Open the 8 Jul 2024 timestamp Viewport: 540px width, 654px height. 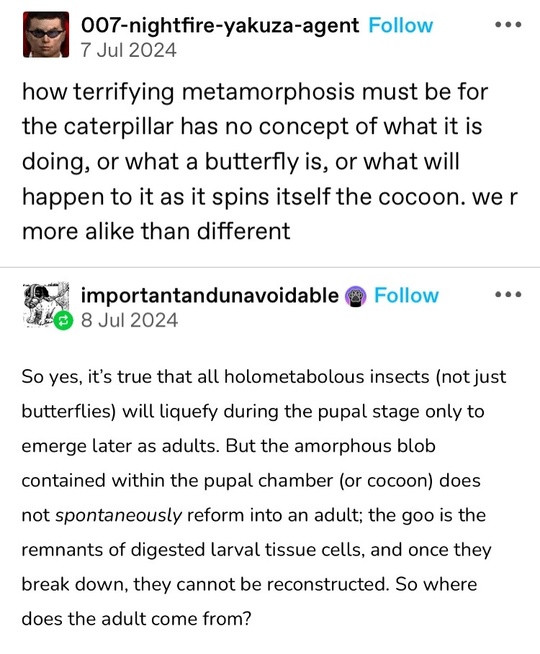(130, 320)
